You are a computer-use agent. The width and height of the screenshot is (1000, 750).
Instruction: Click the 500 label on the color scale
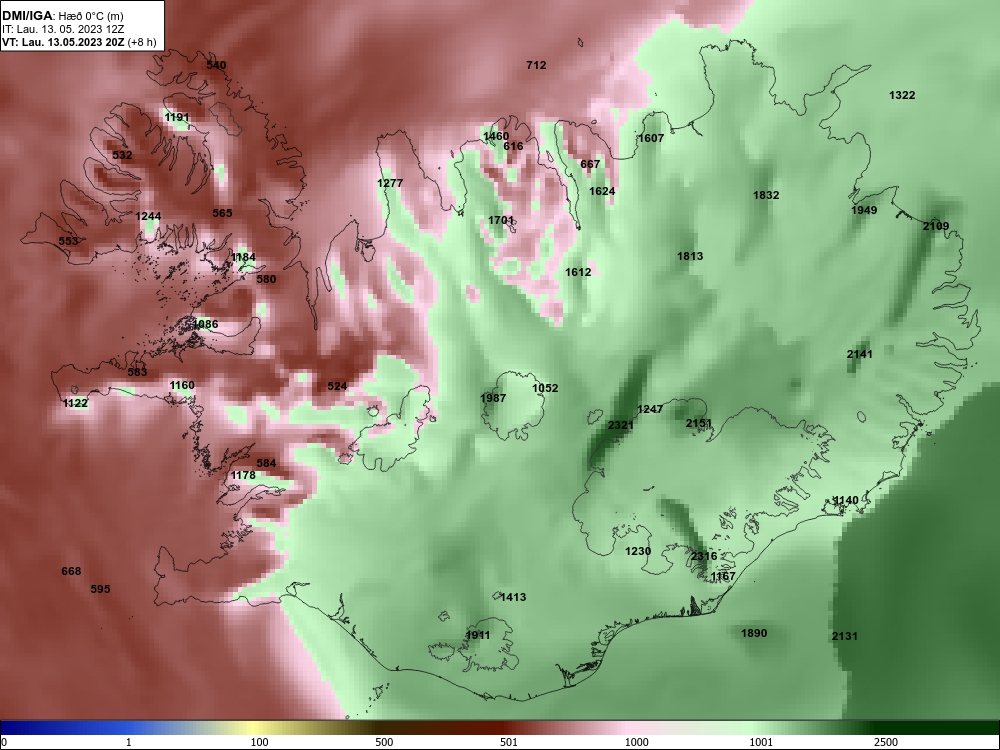384,742
